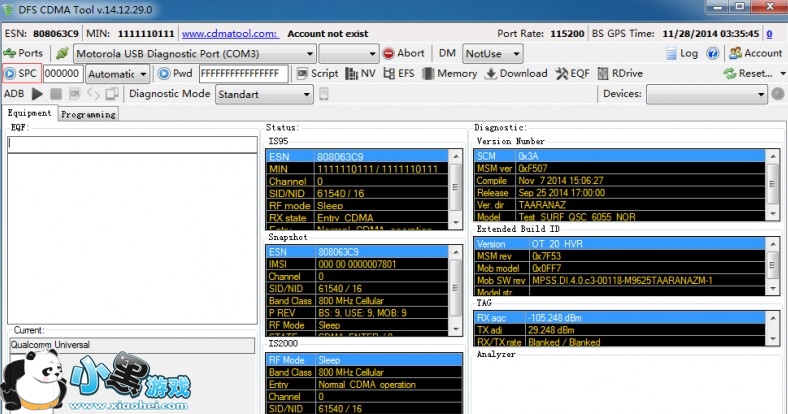Open the www.cdmatool.com link
788x414 pixels.
pyautogui.click(x=230, y=33)
